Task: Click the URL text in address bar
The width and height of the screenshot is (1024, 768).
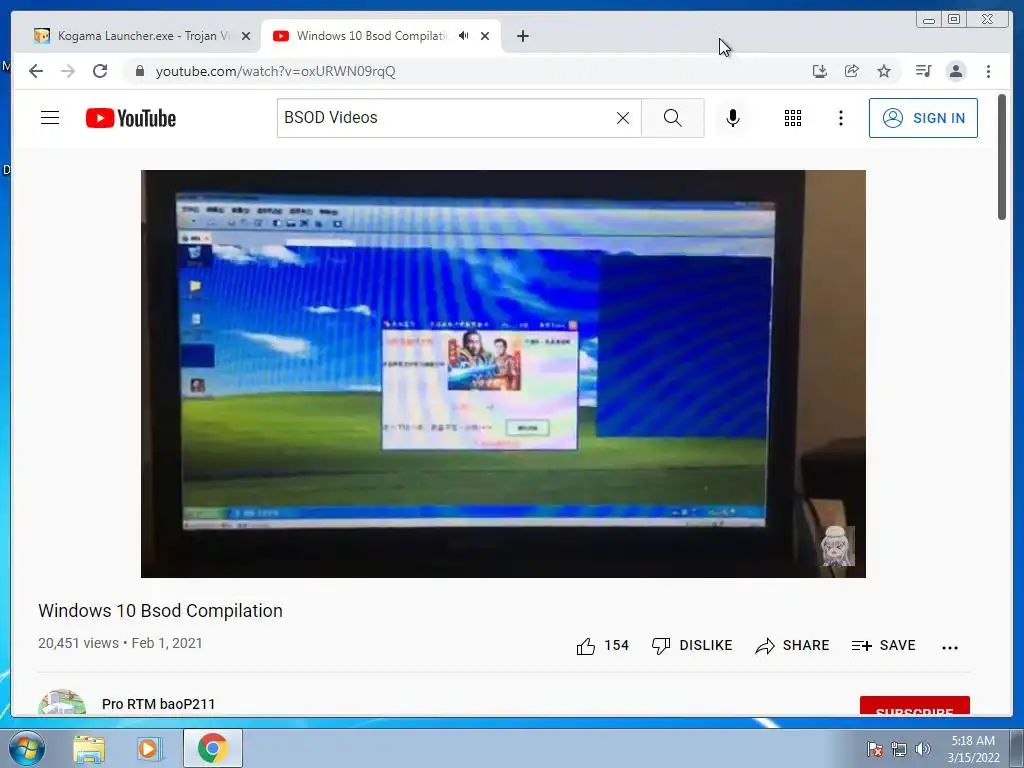Action: (x=276, y=71)
